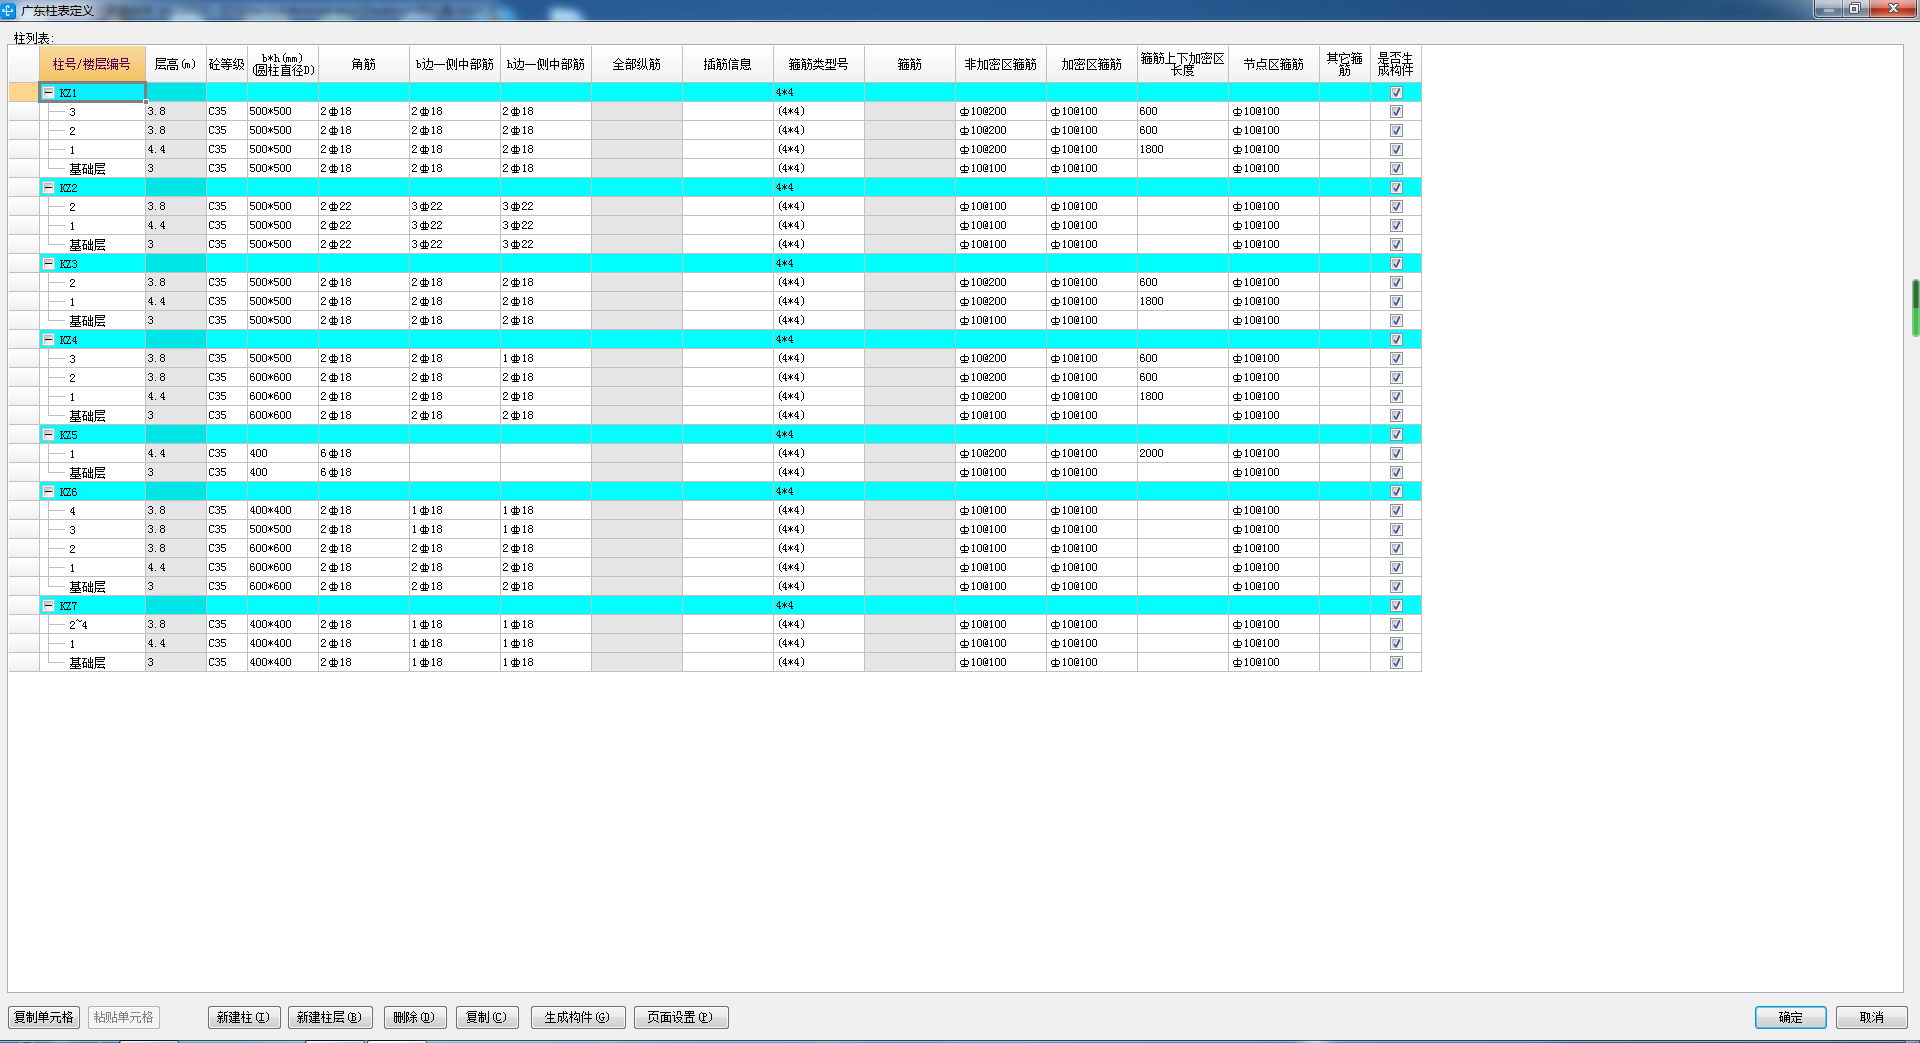Screen dimensions: 1920x1043
Task: Click the 删除(D) delete button
Action: (x=414, y=1017)
